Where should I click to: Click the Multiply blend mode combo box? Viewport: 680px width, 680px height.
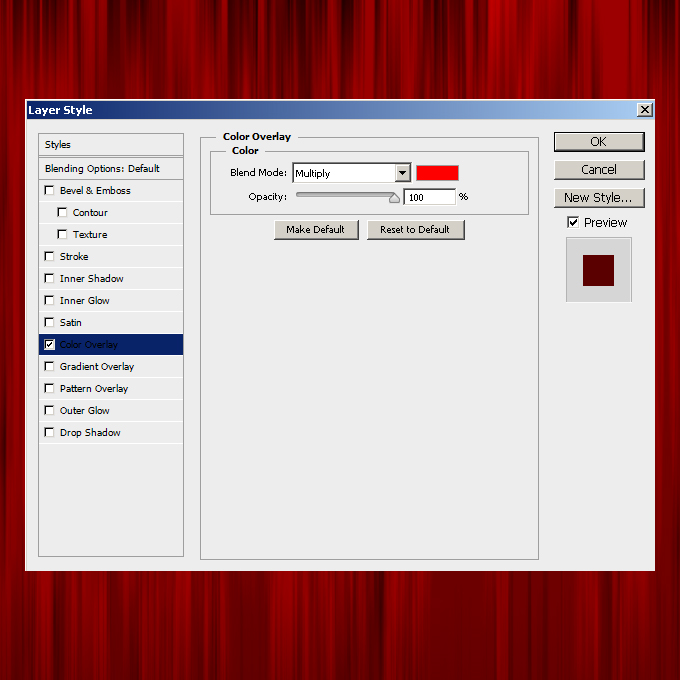[344, 173]
